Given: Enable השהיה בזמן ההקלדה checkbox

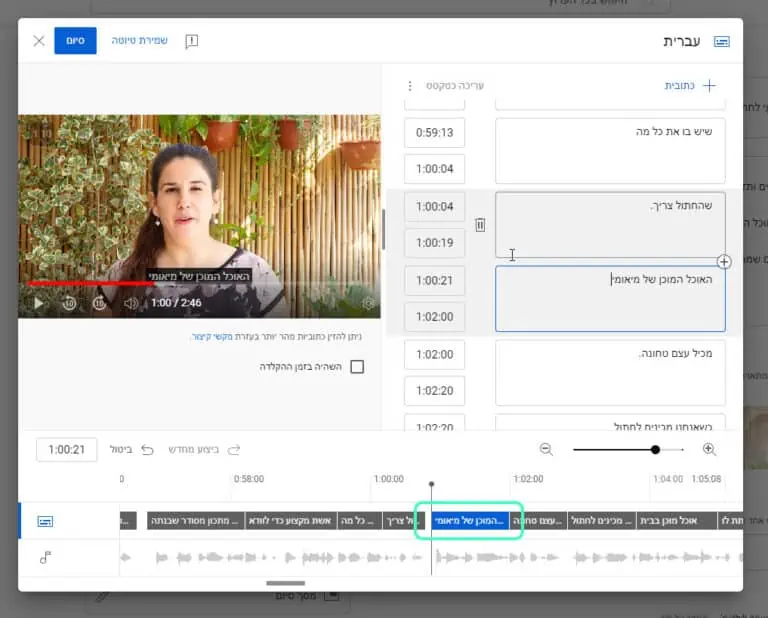Looking at the screenshot, I should coord(357,367).
